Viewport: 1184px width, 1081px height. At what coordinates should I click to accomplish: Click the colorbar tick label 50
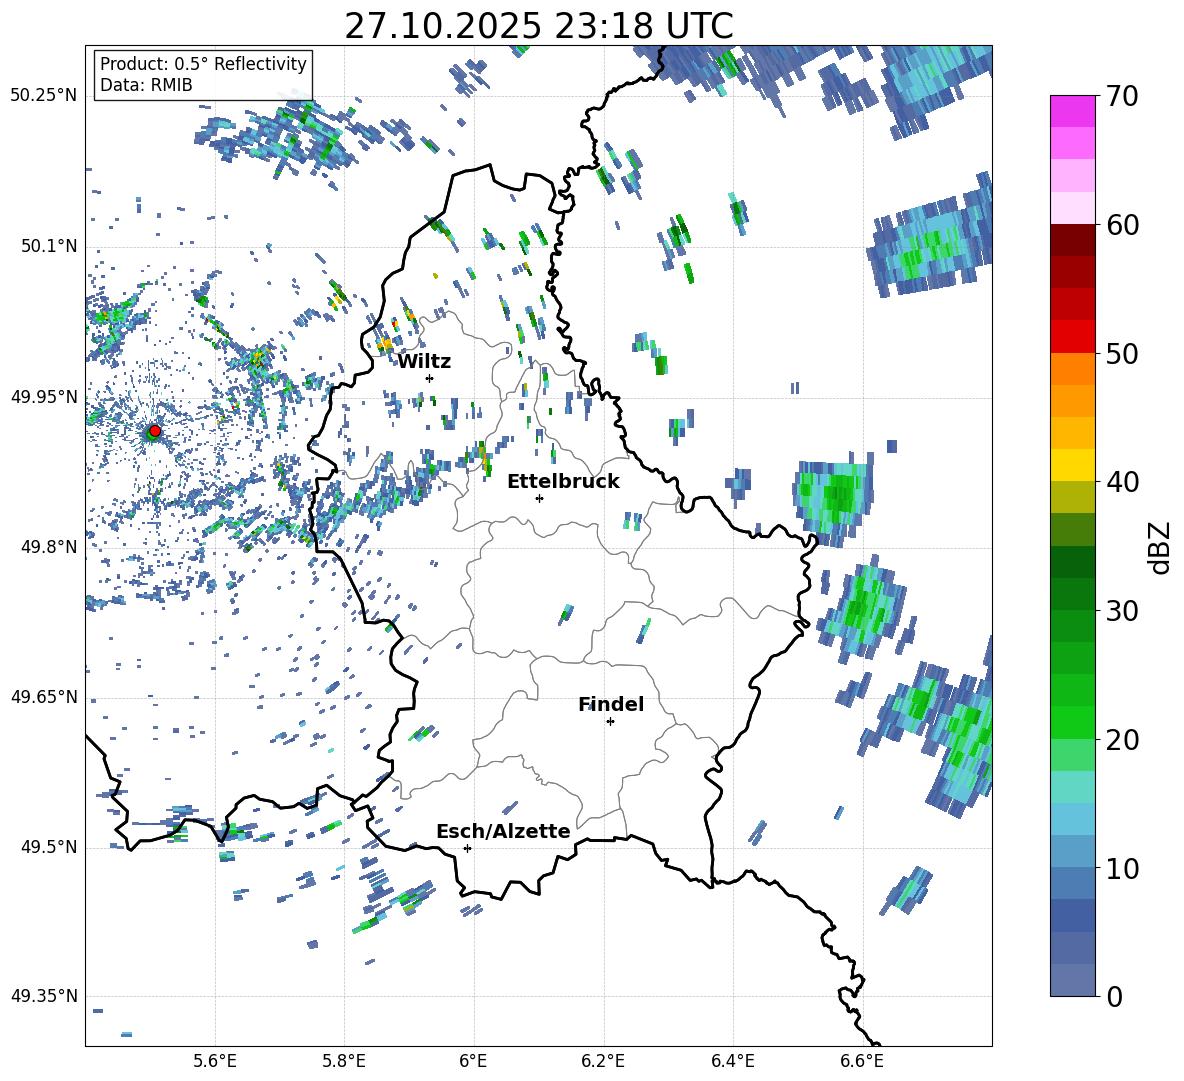(x=1122, y=353)
